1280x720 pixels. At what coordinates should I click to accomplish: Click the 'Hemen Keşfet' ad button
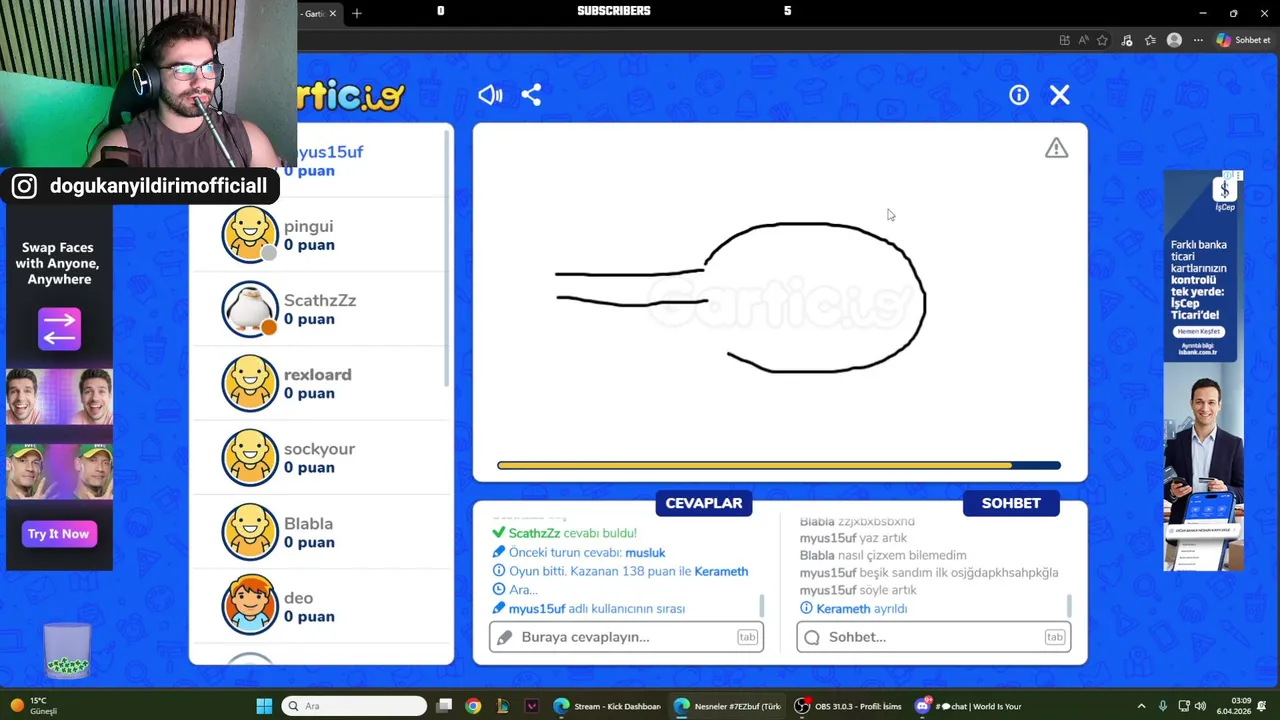click(1200, 331)
